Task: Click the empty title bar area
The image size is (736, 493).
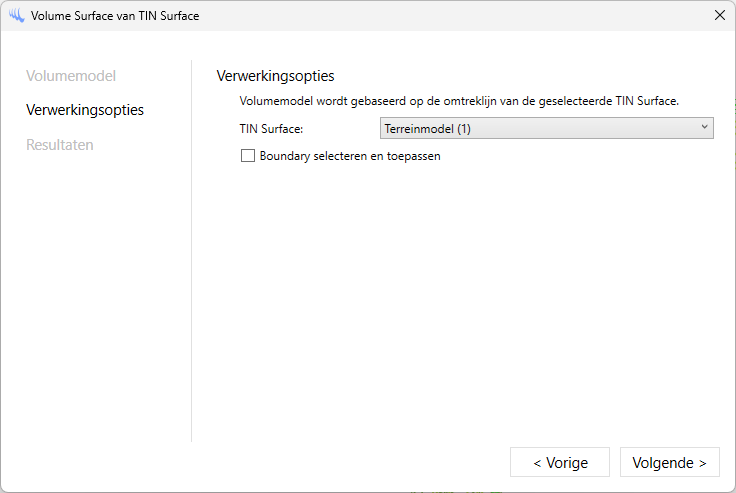Action: (x=450, y=16)
